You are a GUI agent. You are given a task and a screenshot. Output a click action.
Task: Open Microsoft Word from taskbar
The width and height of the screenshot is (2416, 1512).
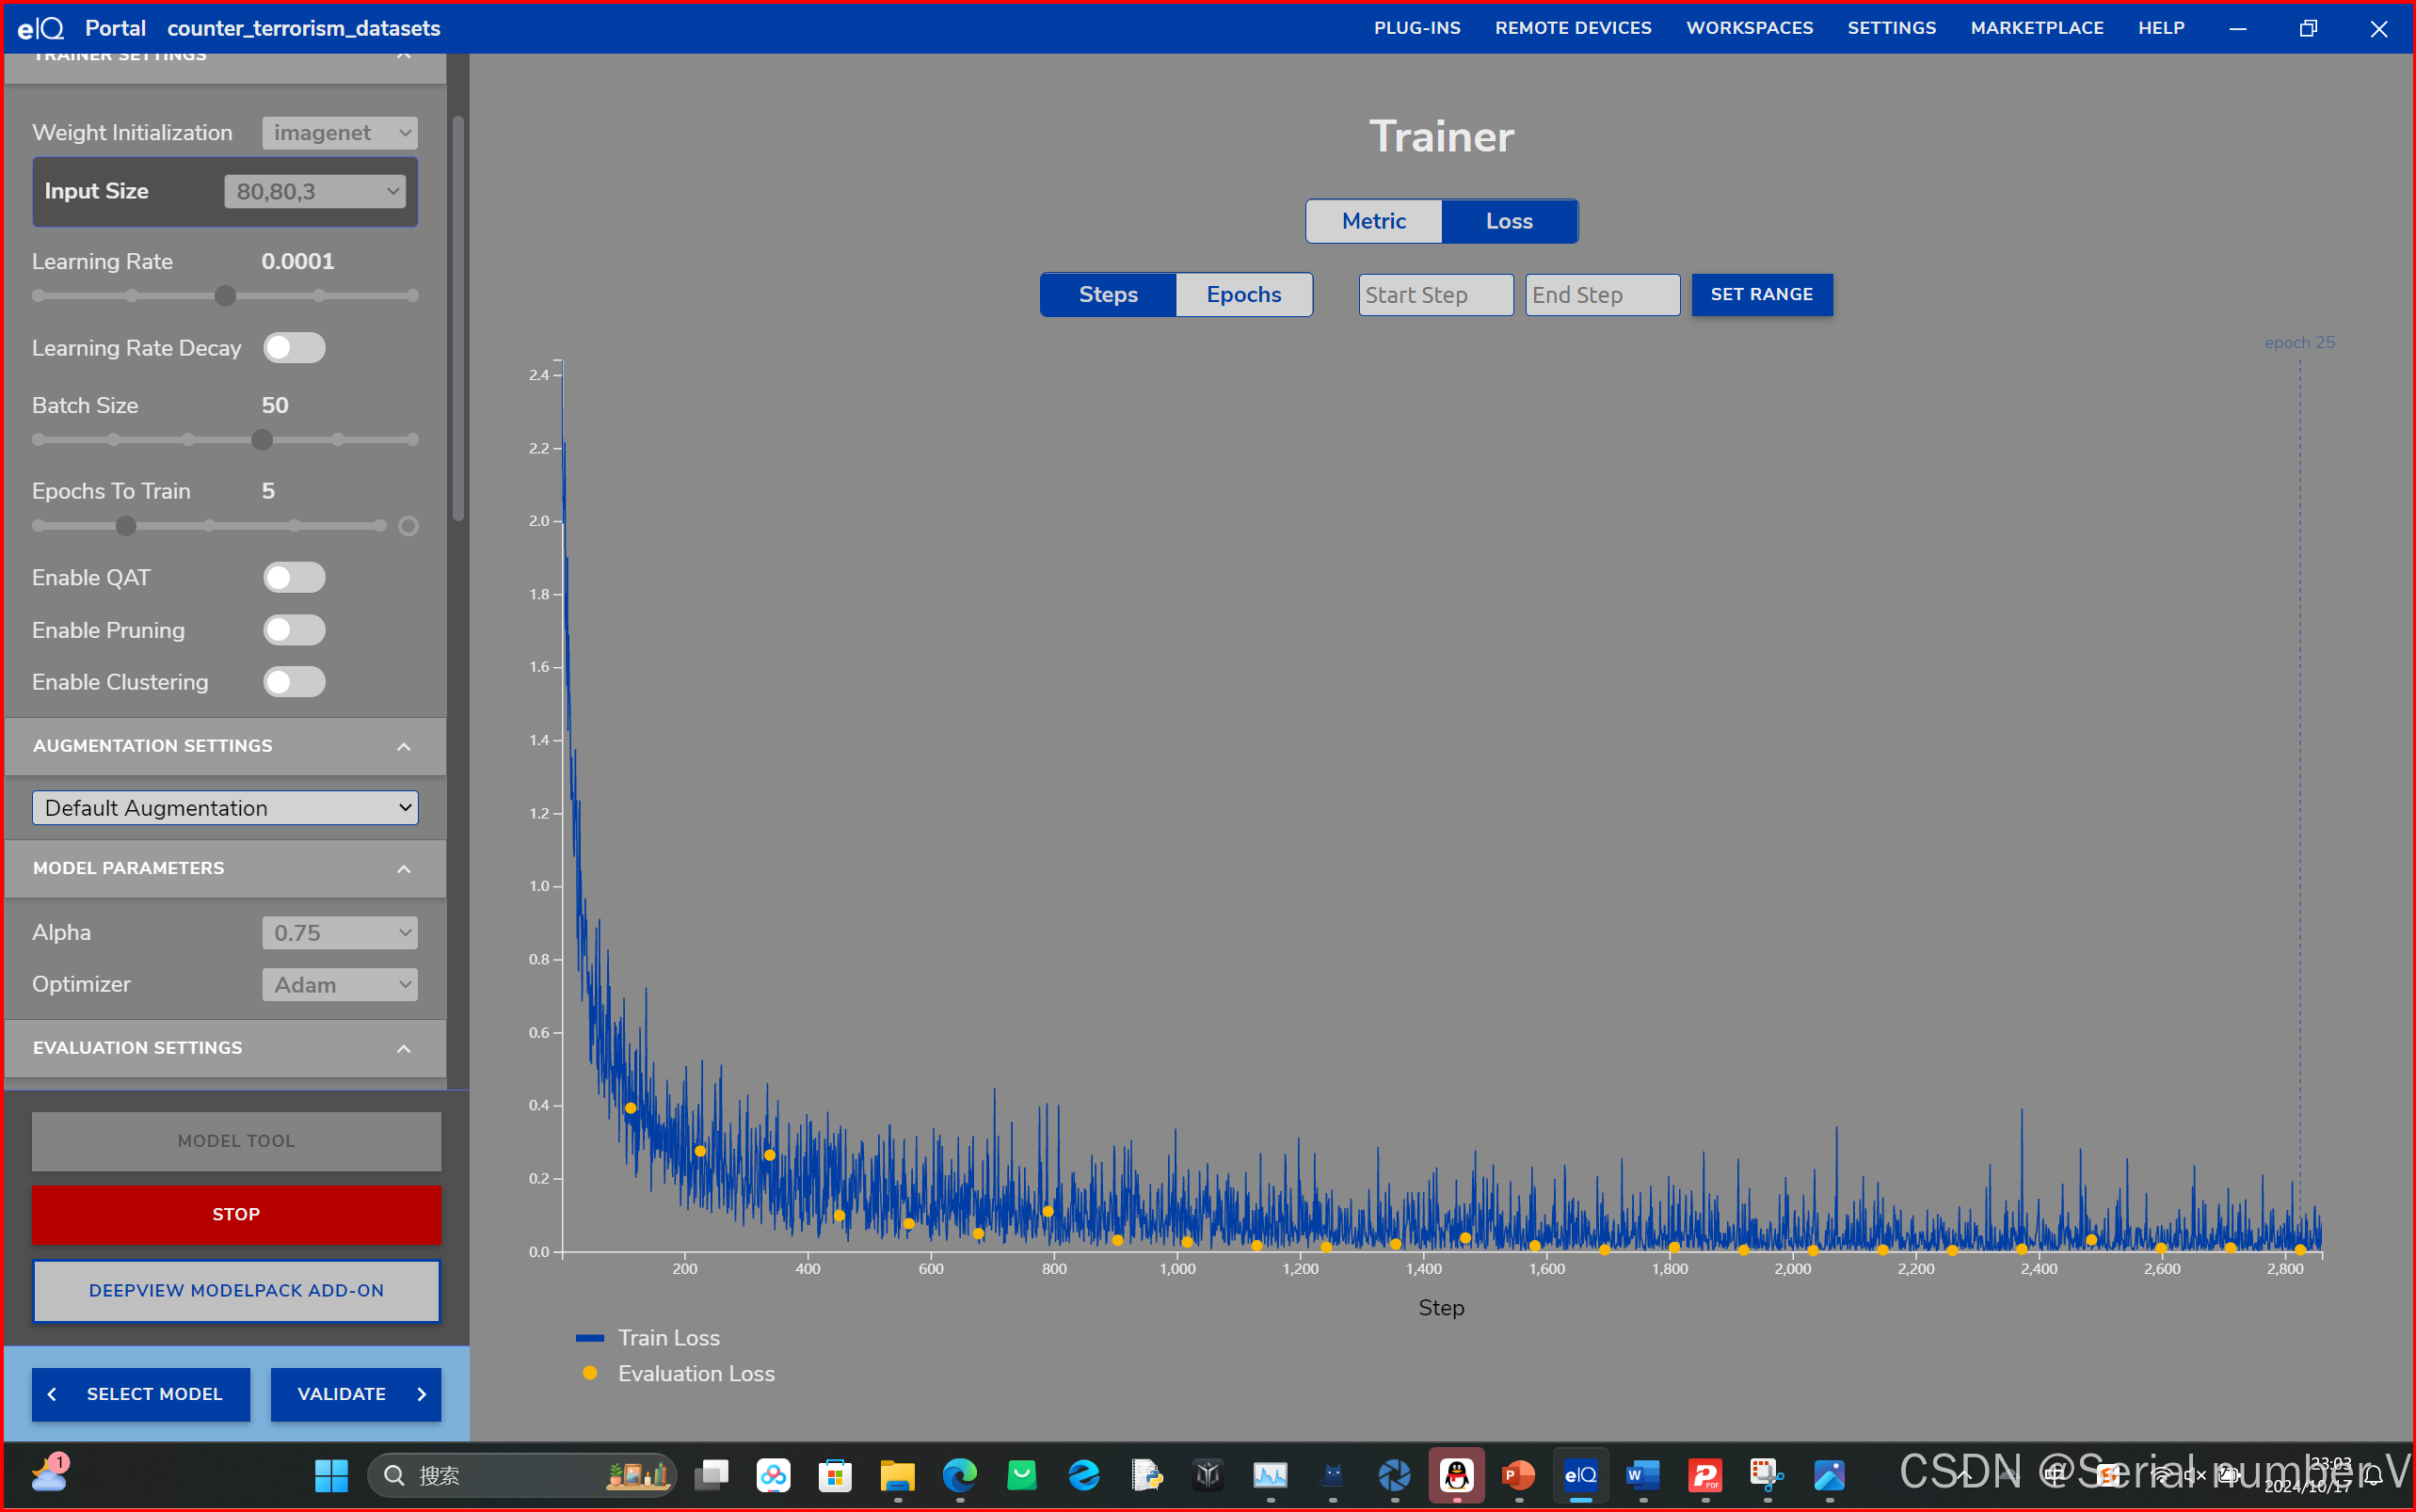1642,1475
